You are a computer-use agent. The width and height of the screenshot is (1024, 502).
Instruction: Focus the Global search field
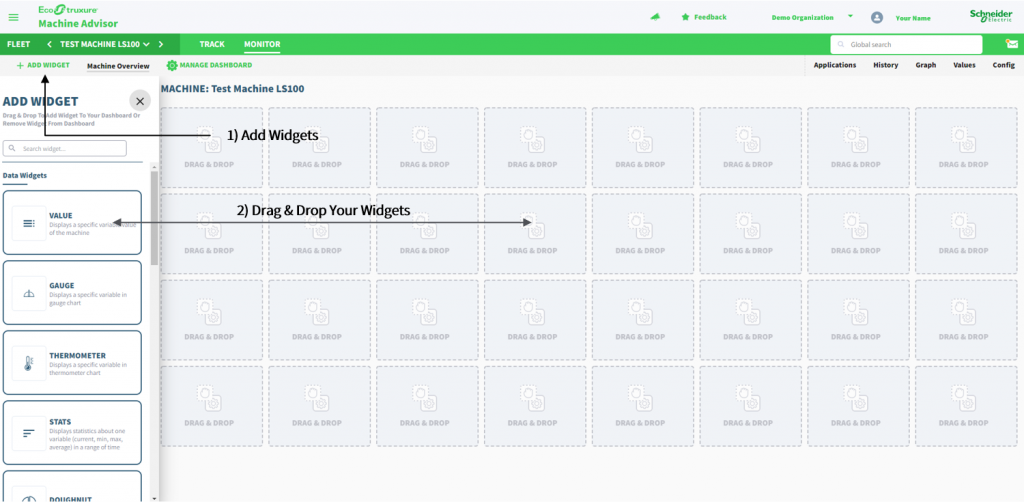(x=906, y=44)
